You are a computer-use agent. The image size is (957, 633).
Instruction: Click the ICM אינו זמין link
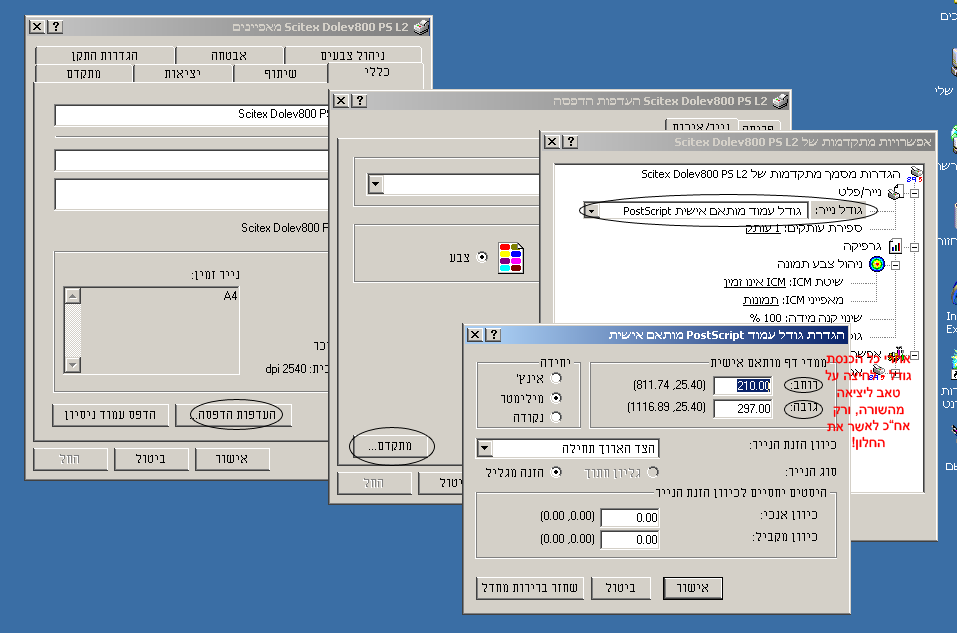pyautogui.click(x=754, y=282)
